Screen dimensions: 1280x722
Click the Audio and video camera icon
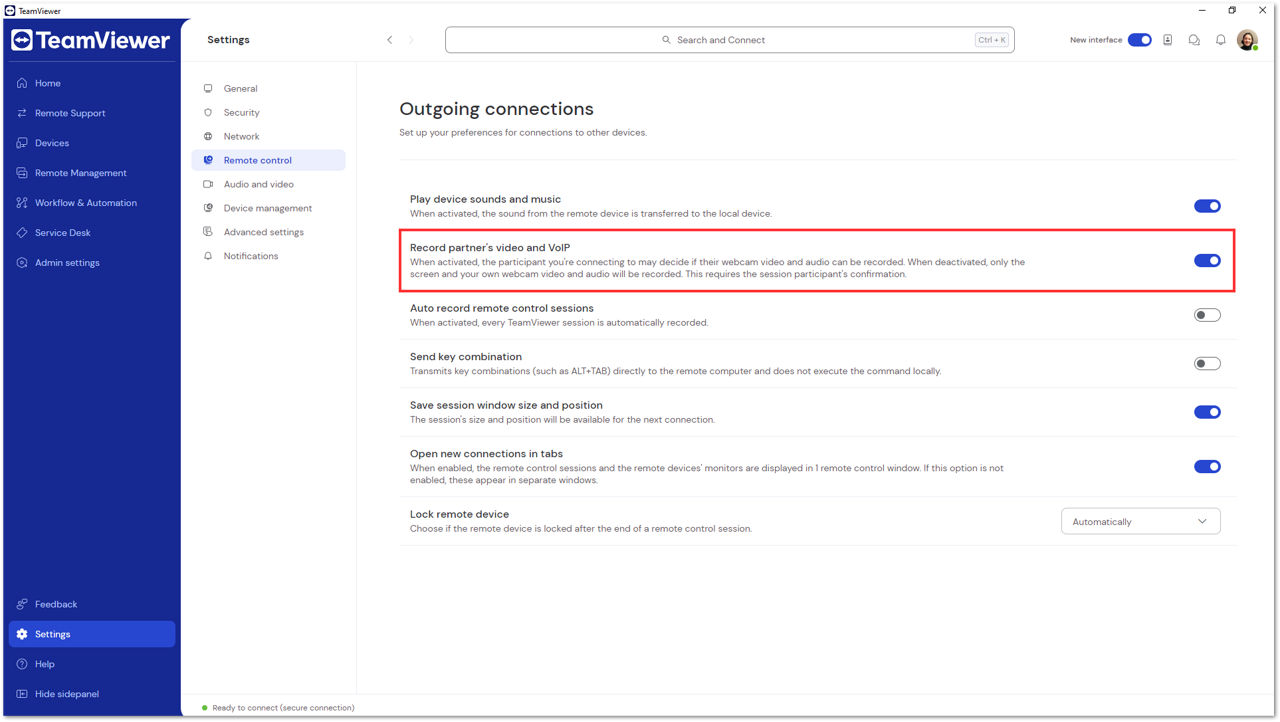208,184
